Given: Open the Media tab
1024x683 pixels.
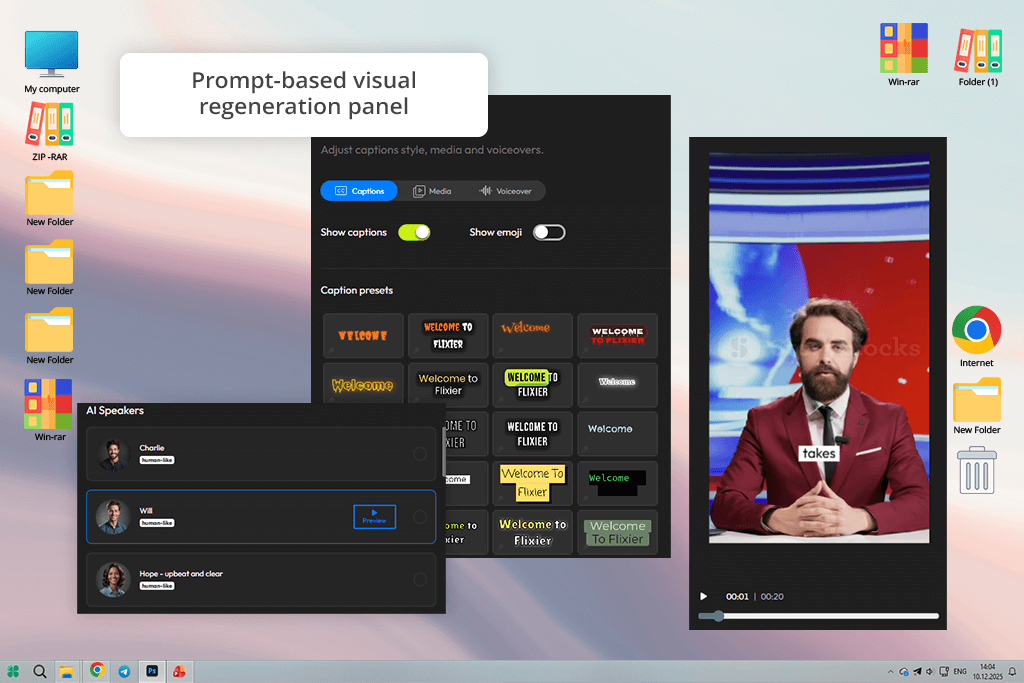Looking at the screenshot, I should coord(432,191).
